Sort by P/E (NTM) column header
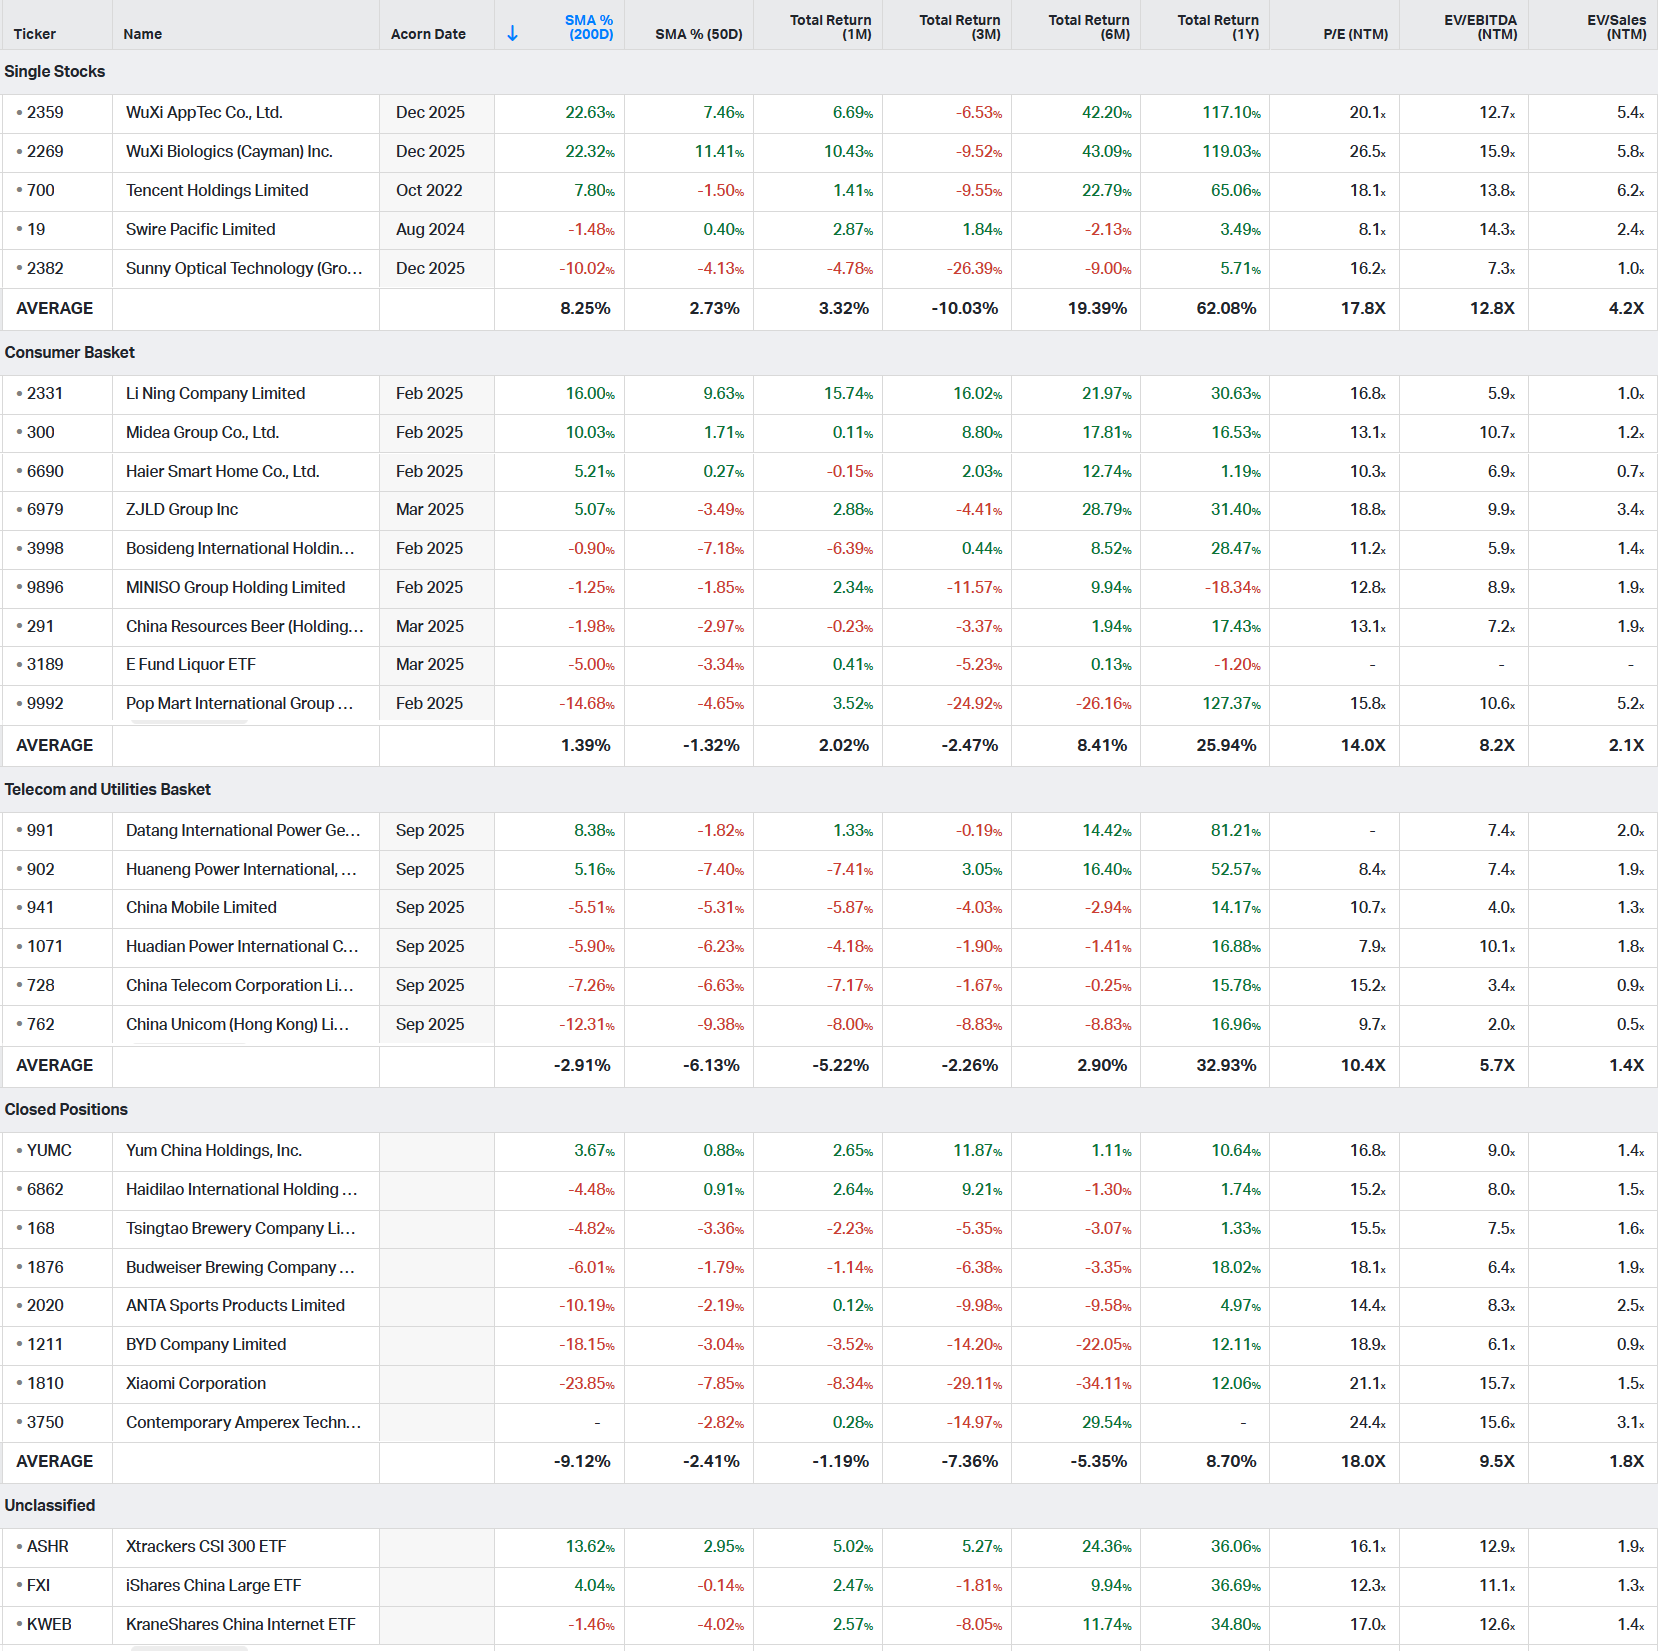This screenshot has height=1651, width=1658. tap(1355, 34)
